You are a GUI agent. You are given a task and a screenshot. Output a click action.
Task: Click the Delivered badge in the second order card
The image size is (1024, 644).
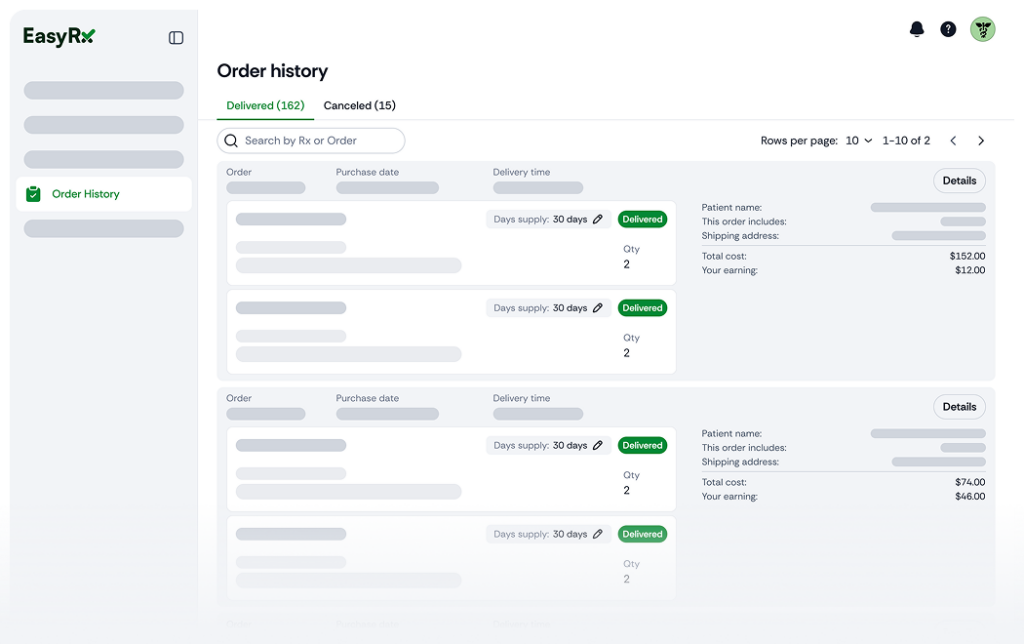[642, 445]
